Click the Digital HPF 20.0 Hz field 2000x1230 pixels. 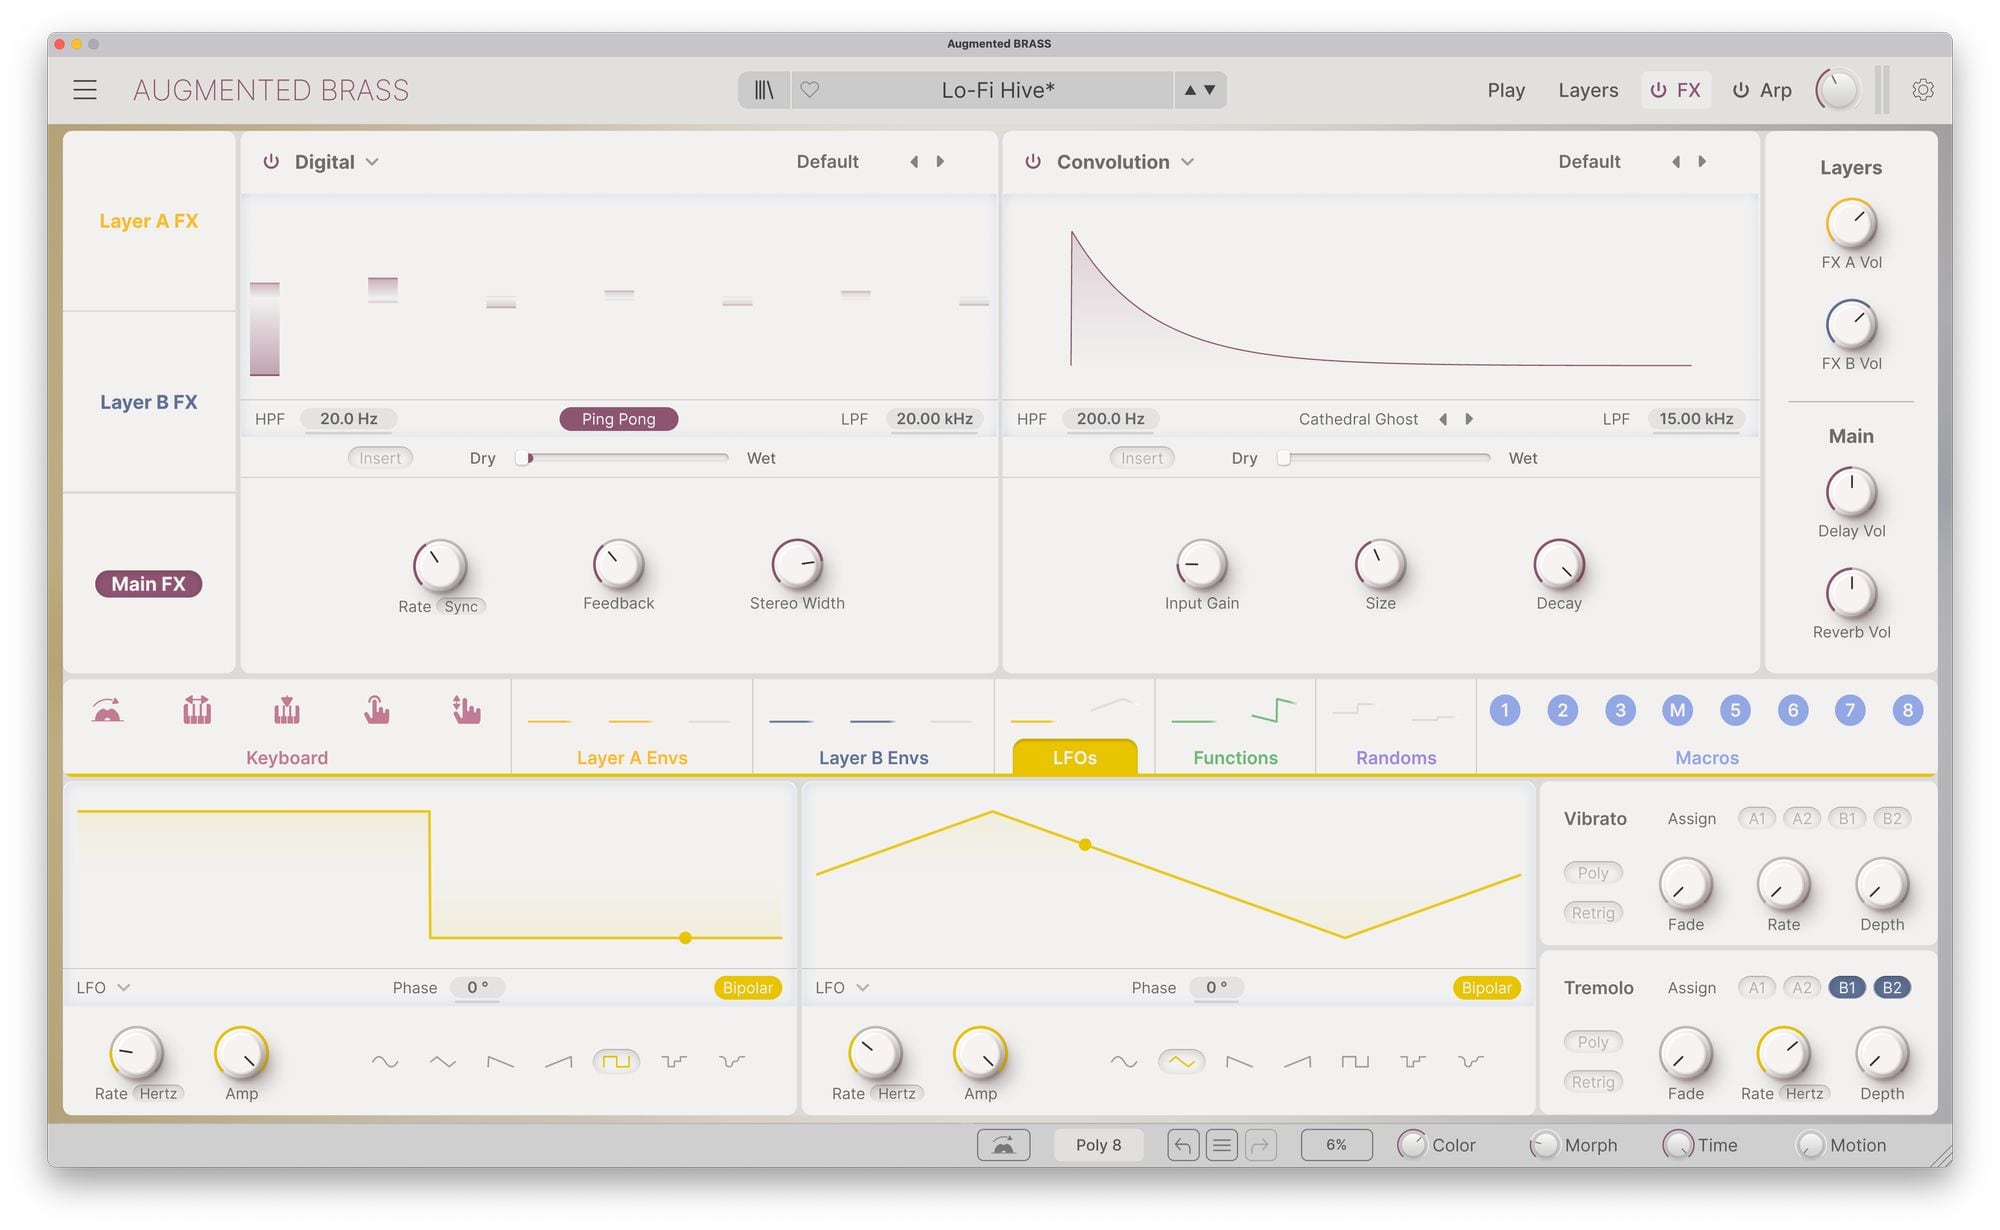349,419
